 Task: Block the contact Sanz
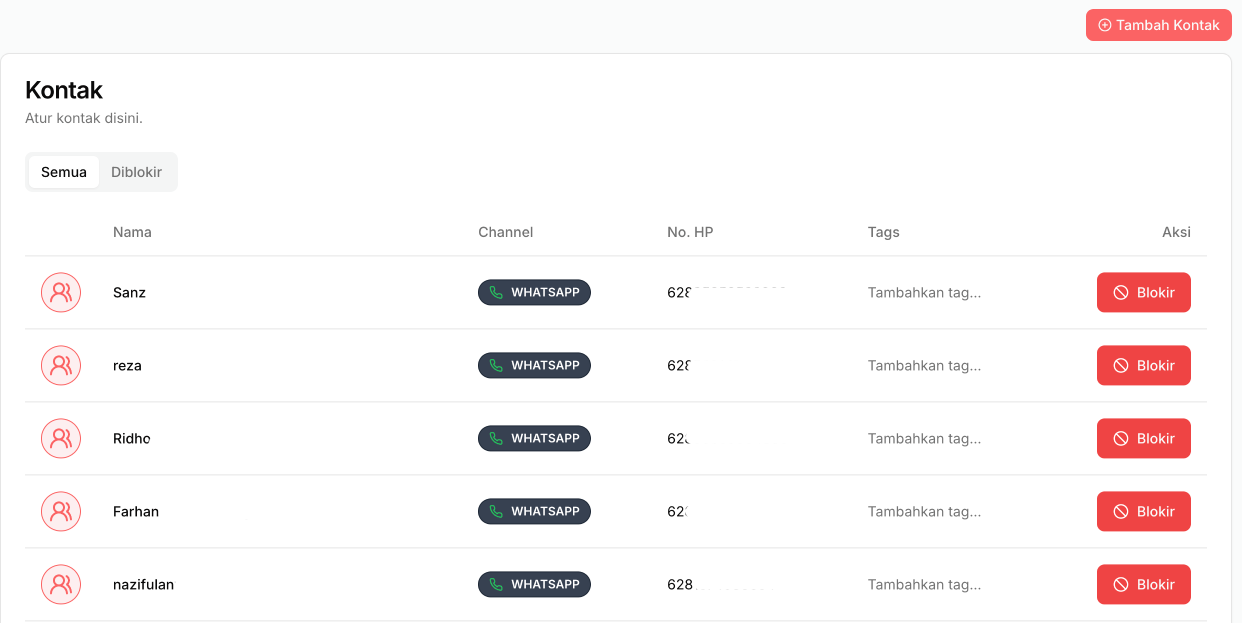(1143, 292)
